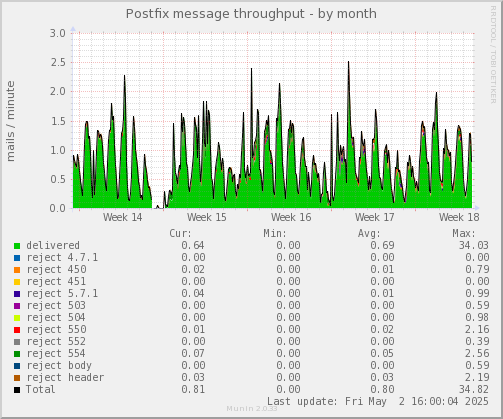Click reject 5.7.1 max value 0.99
The image size is (503, 419).
pyautogui.click(x=477, y=294)
